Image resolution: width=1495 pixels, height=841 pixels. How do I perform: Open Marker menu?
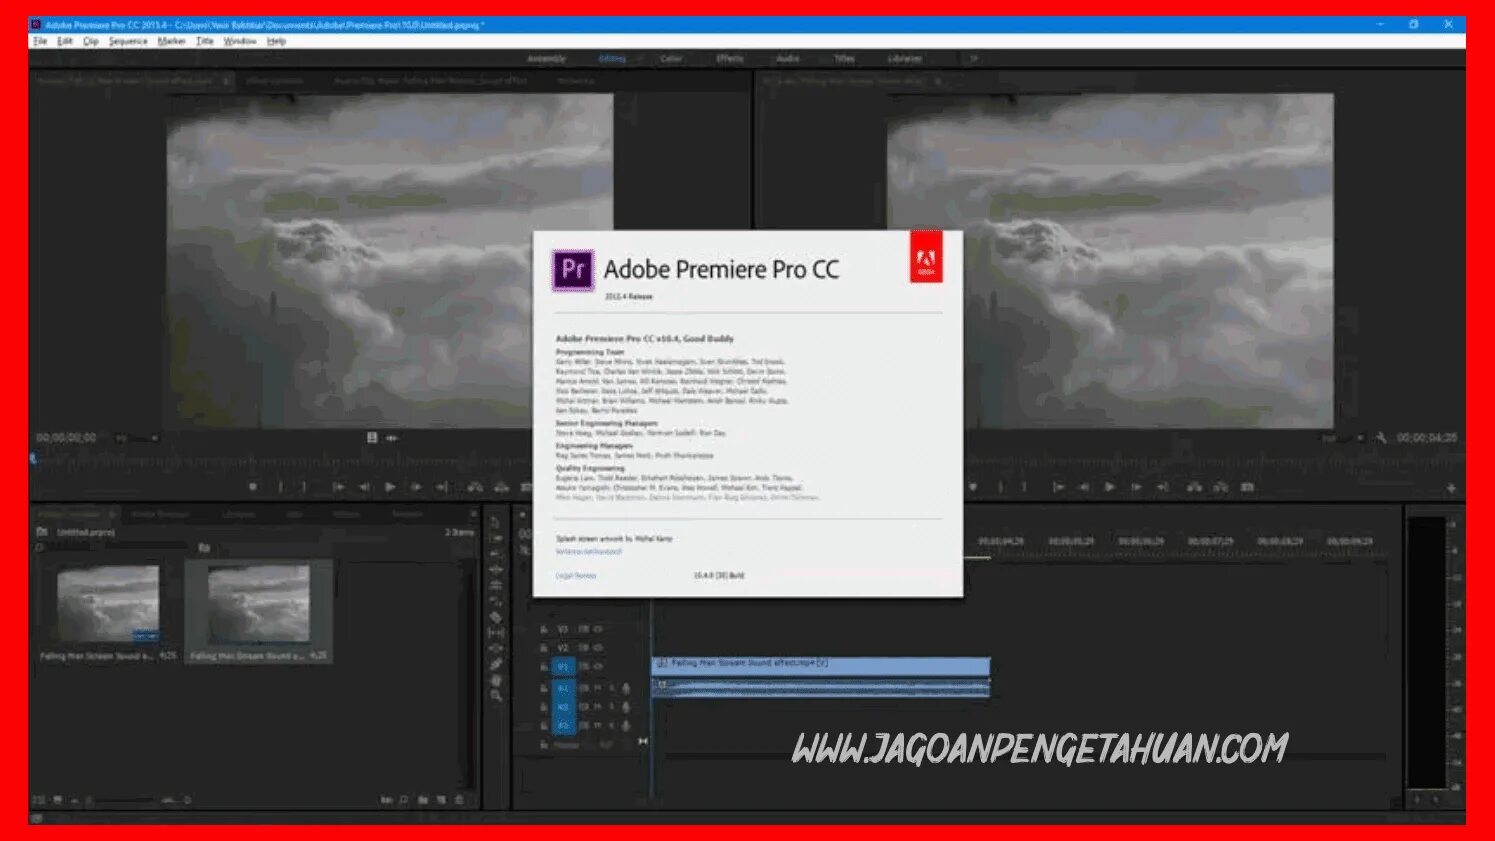pos(171,41)
